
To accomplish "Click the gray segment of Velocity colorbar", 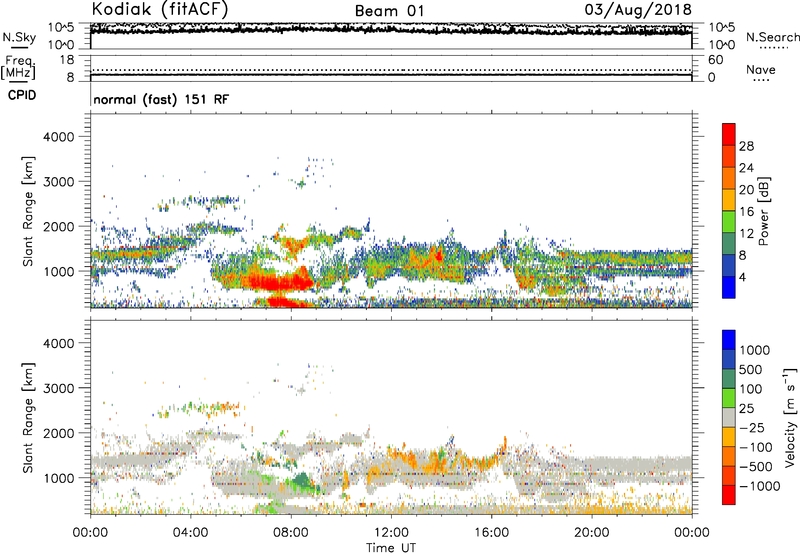I will [729, 417].
